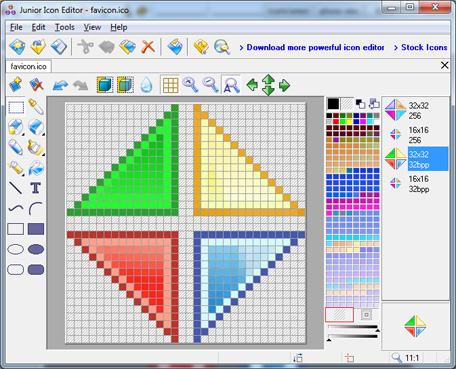Open the View menu
The height and width of the screenshot is (369, 456).
[x=92, y=27]
